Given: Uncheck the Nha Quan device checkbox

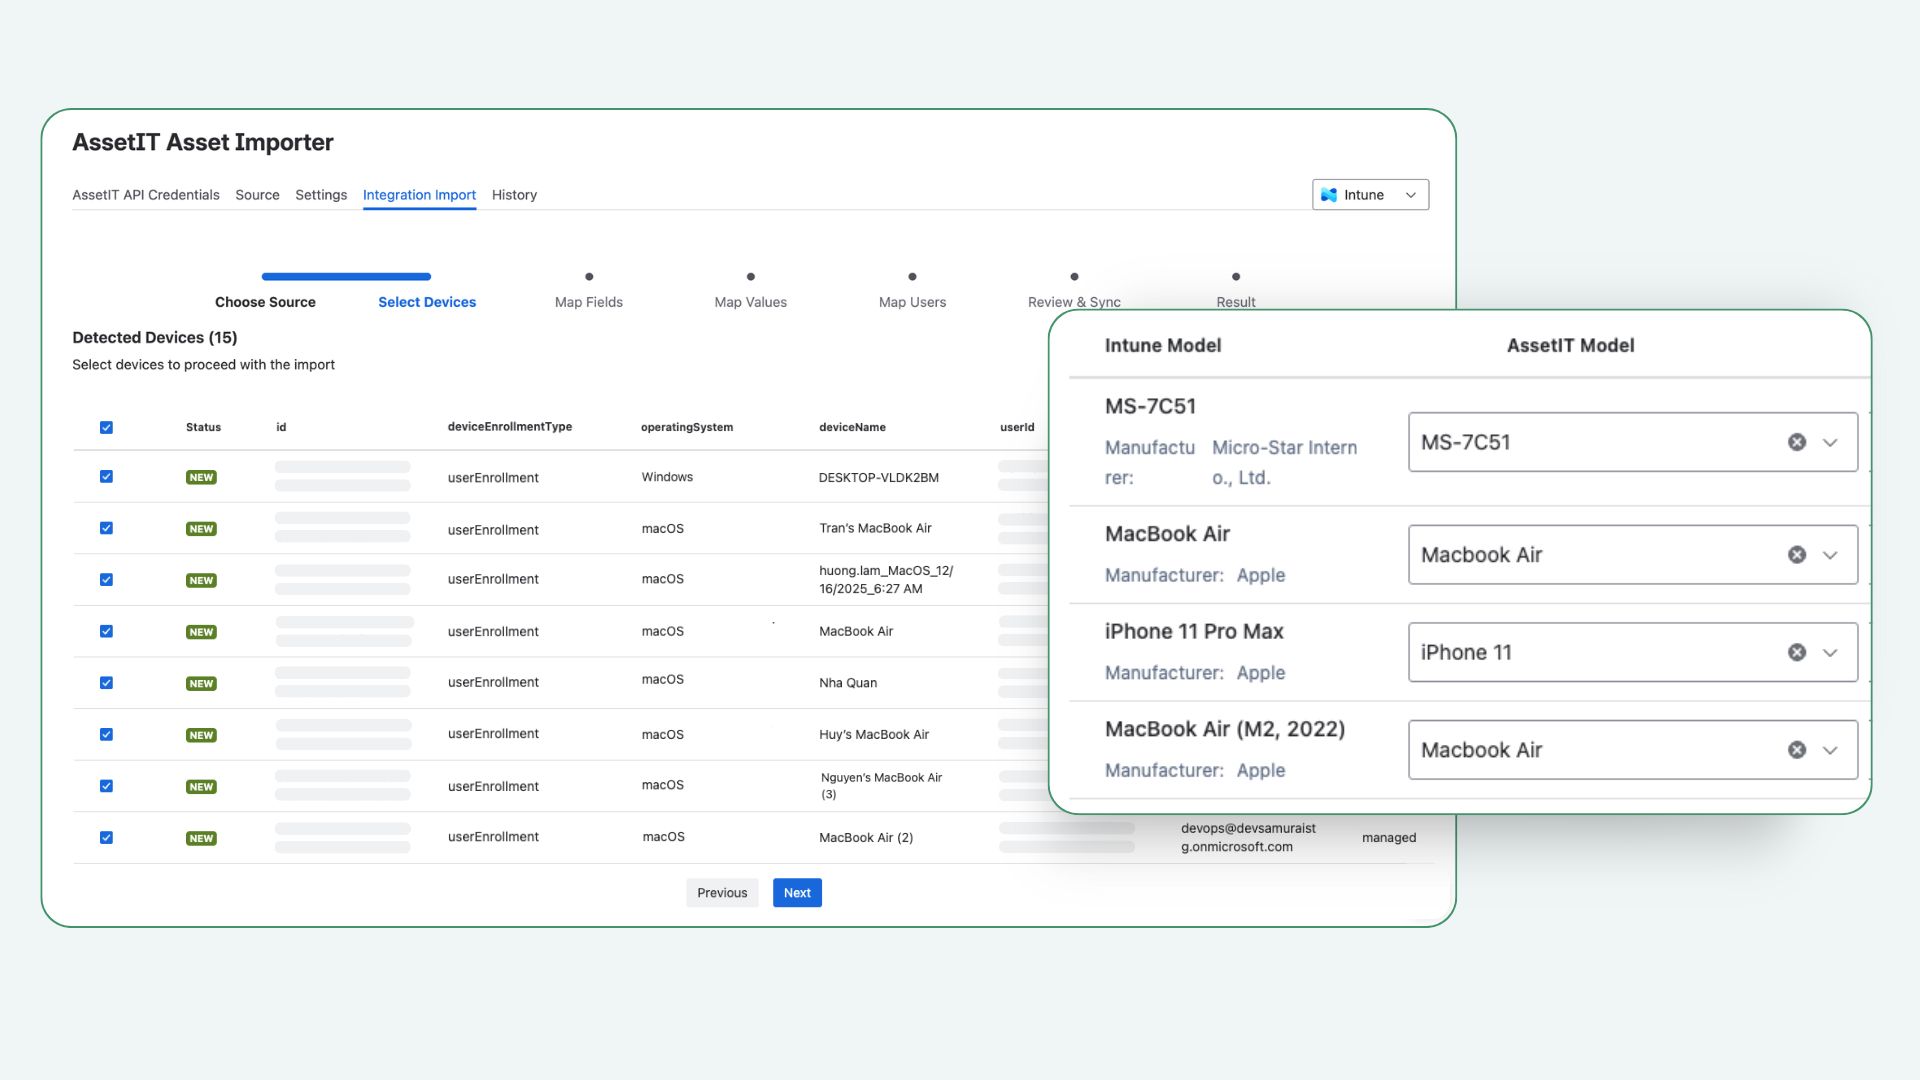Looking at the screenshot, I should (106, 683).
